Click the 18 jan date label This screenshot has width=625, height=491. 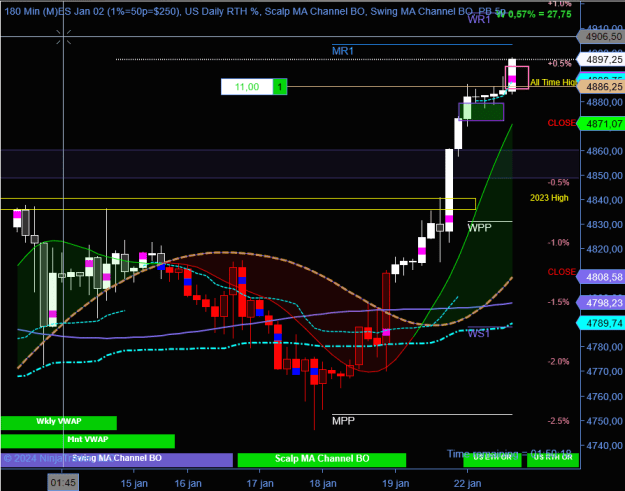click(323, 483)
